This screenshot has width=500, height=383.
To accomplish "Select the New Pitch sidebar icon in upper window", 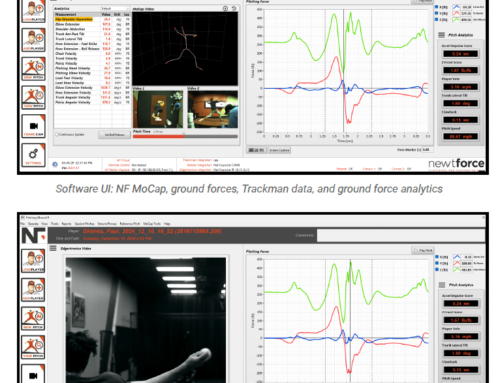I will (33, 69).
